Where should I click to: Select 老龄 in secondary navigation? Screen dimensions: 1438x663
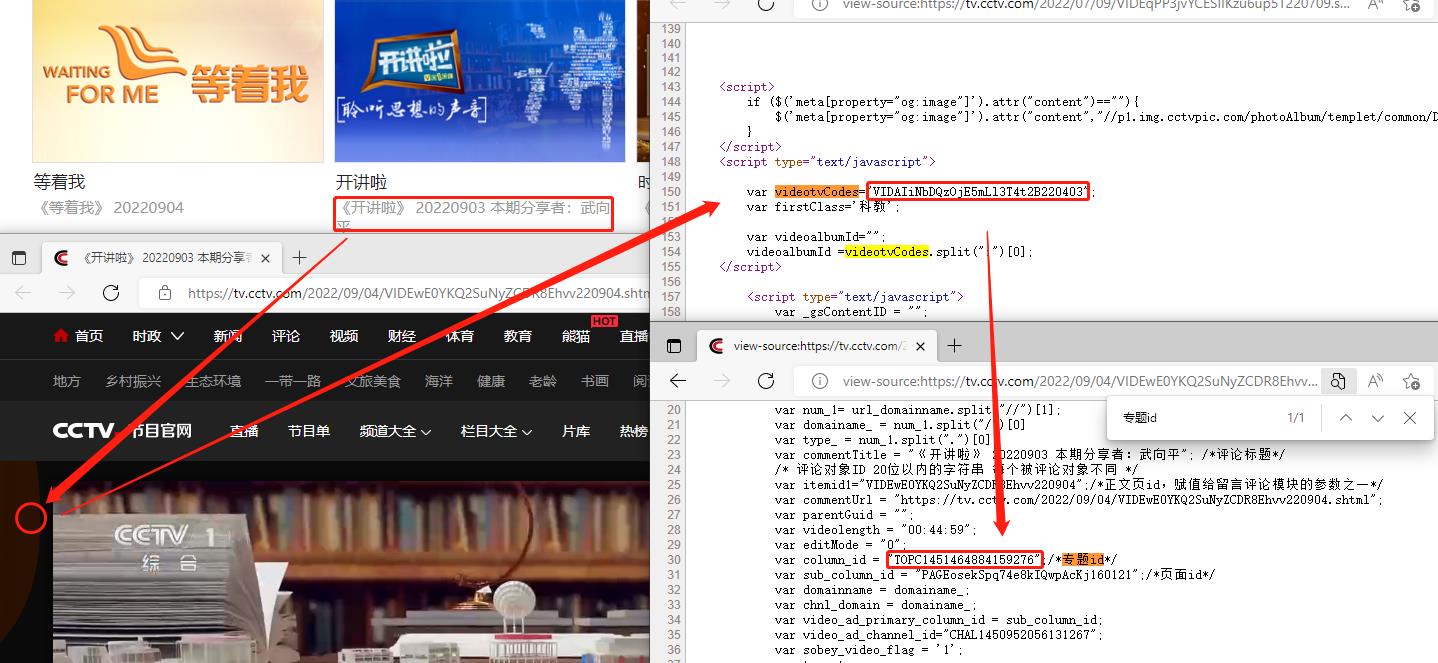[543, 381]
